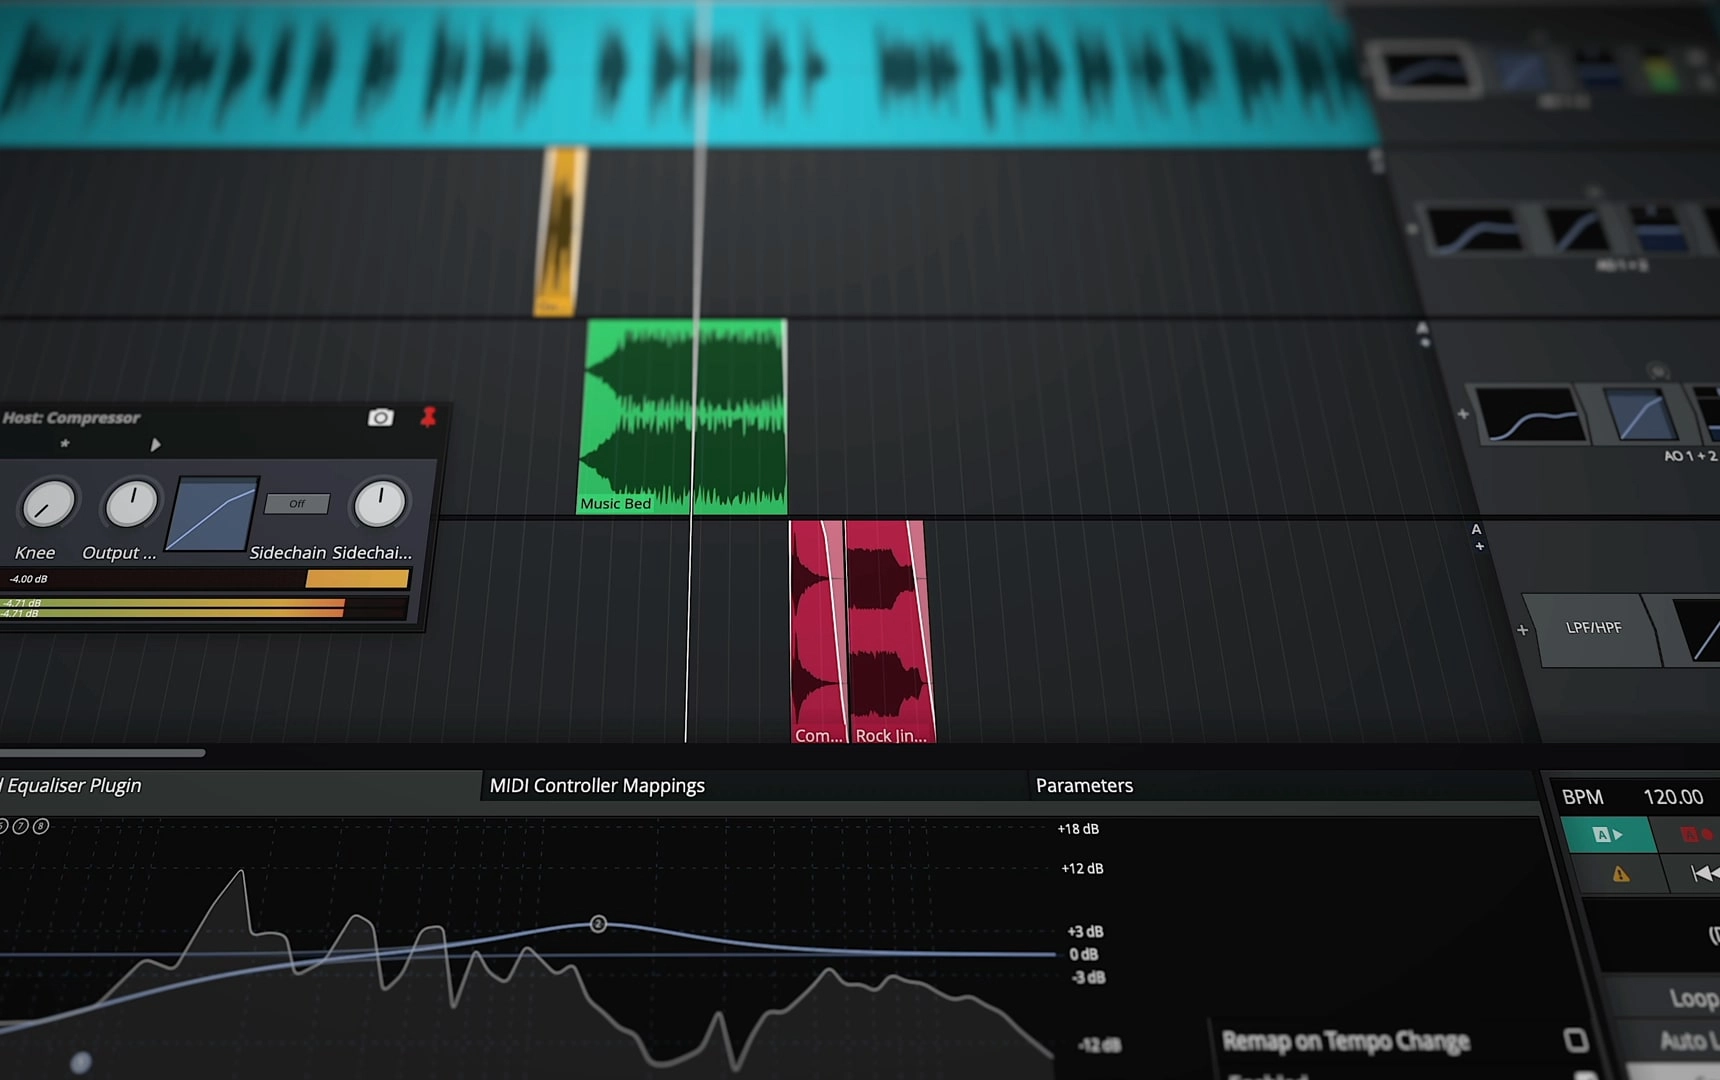Screen dimensions: 1720x1080
Task: Open the Parameters tab
Action: (x=1084, y=786)
